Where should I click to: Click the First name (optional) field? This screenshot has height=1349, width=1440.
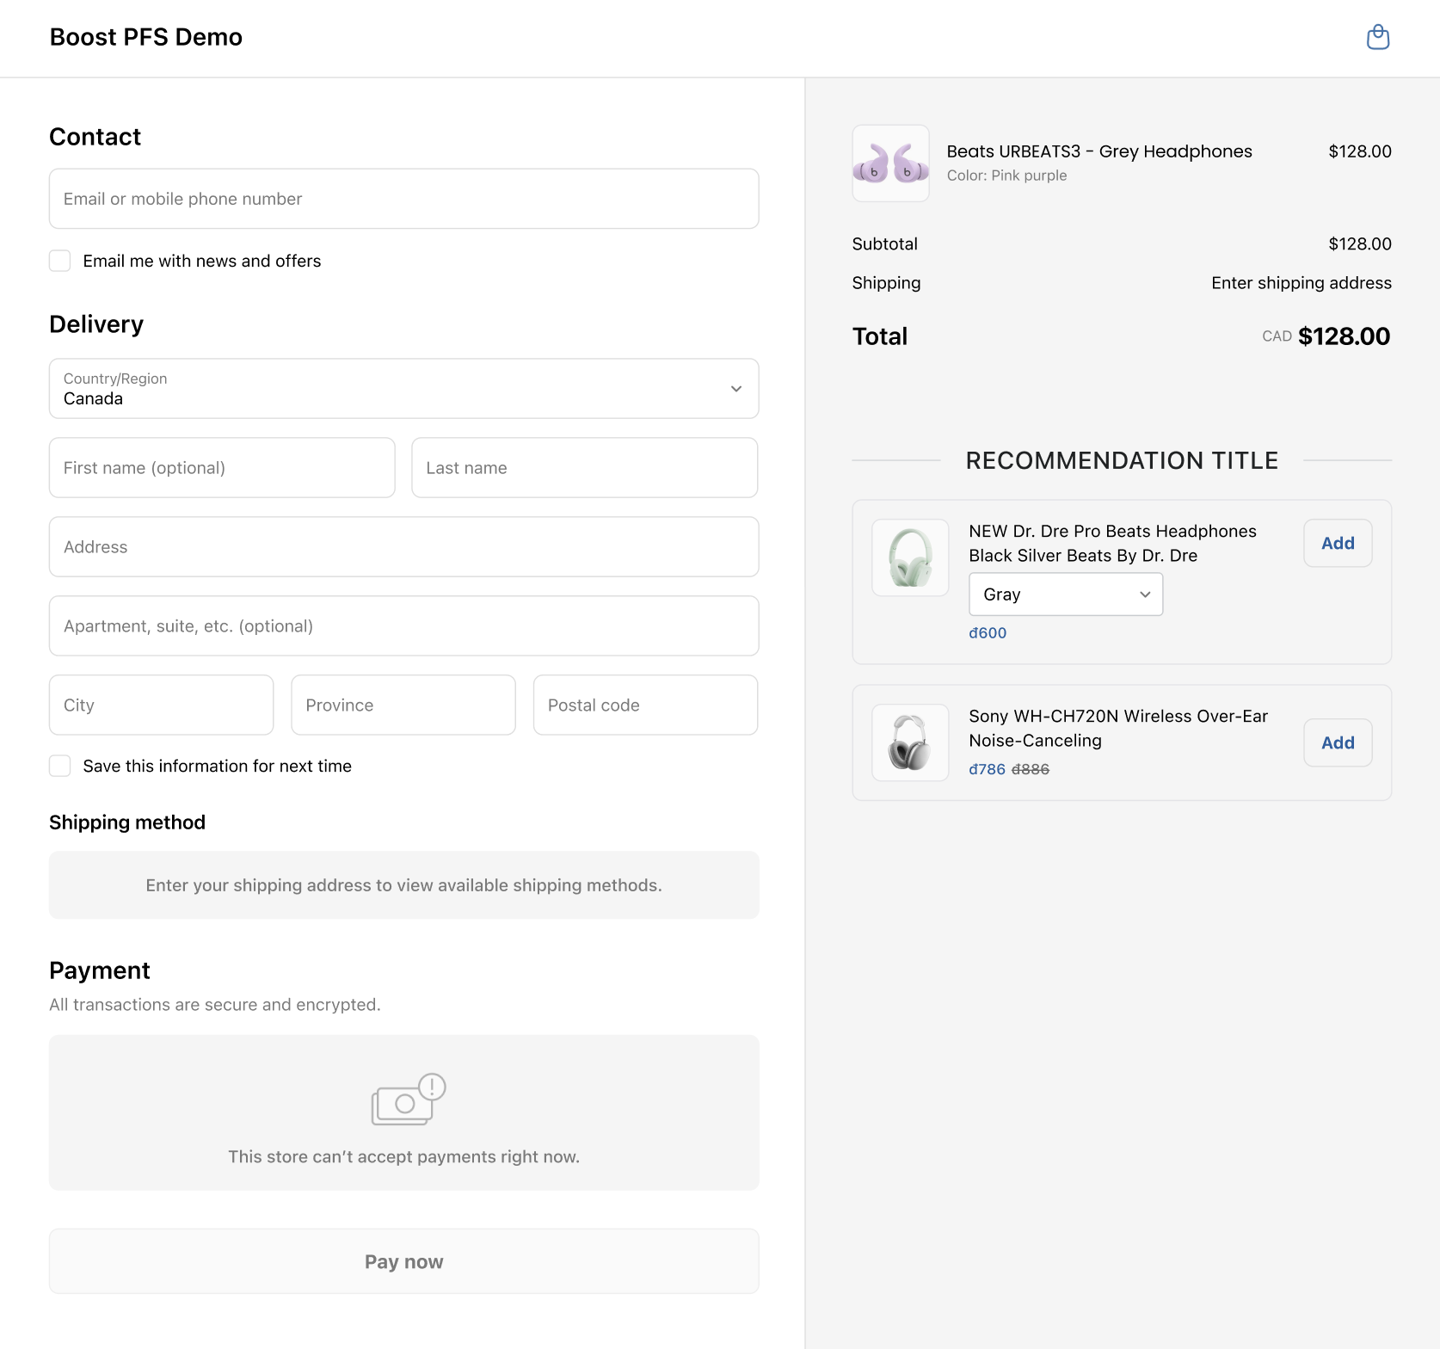(222, 468)
